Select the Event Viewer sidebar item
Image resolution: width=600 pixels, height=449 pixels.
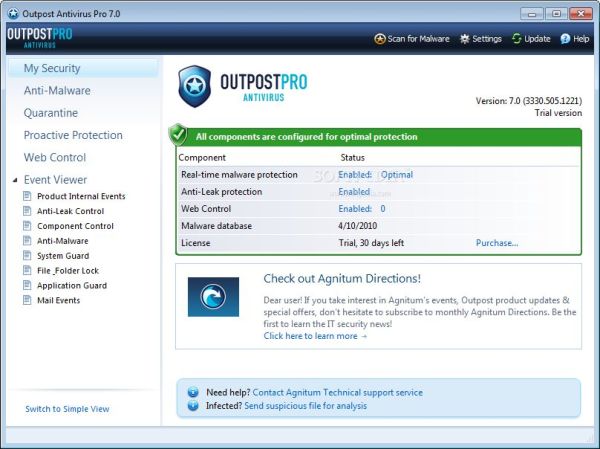[x=55, y=180]
